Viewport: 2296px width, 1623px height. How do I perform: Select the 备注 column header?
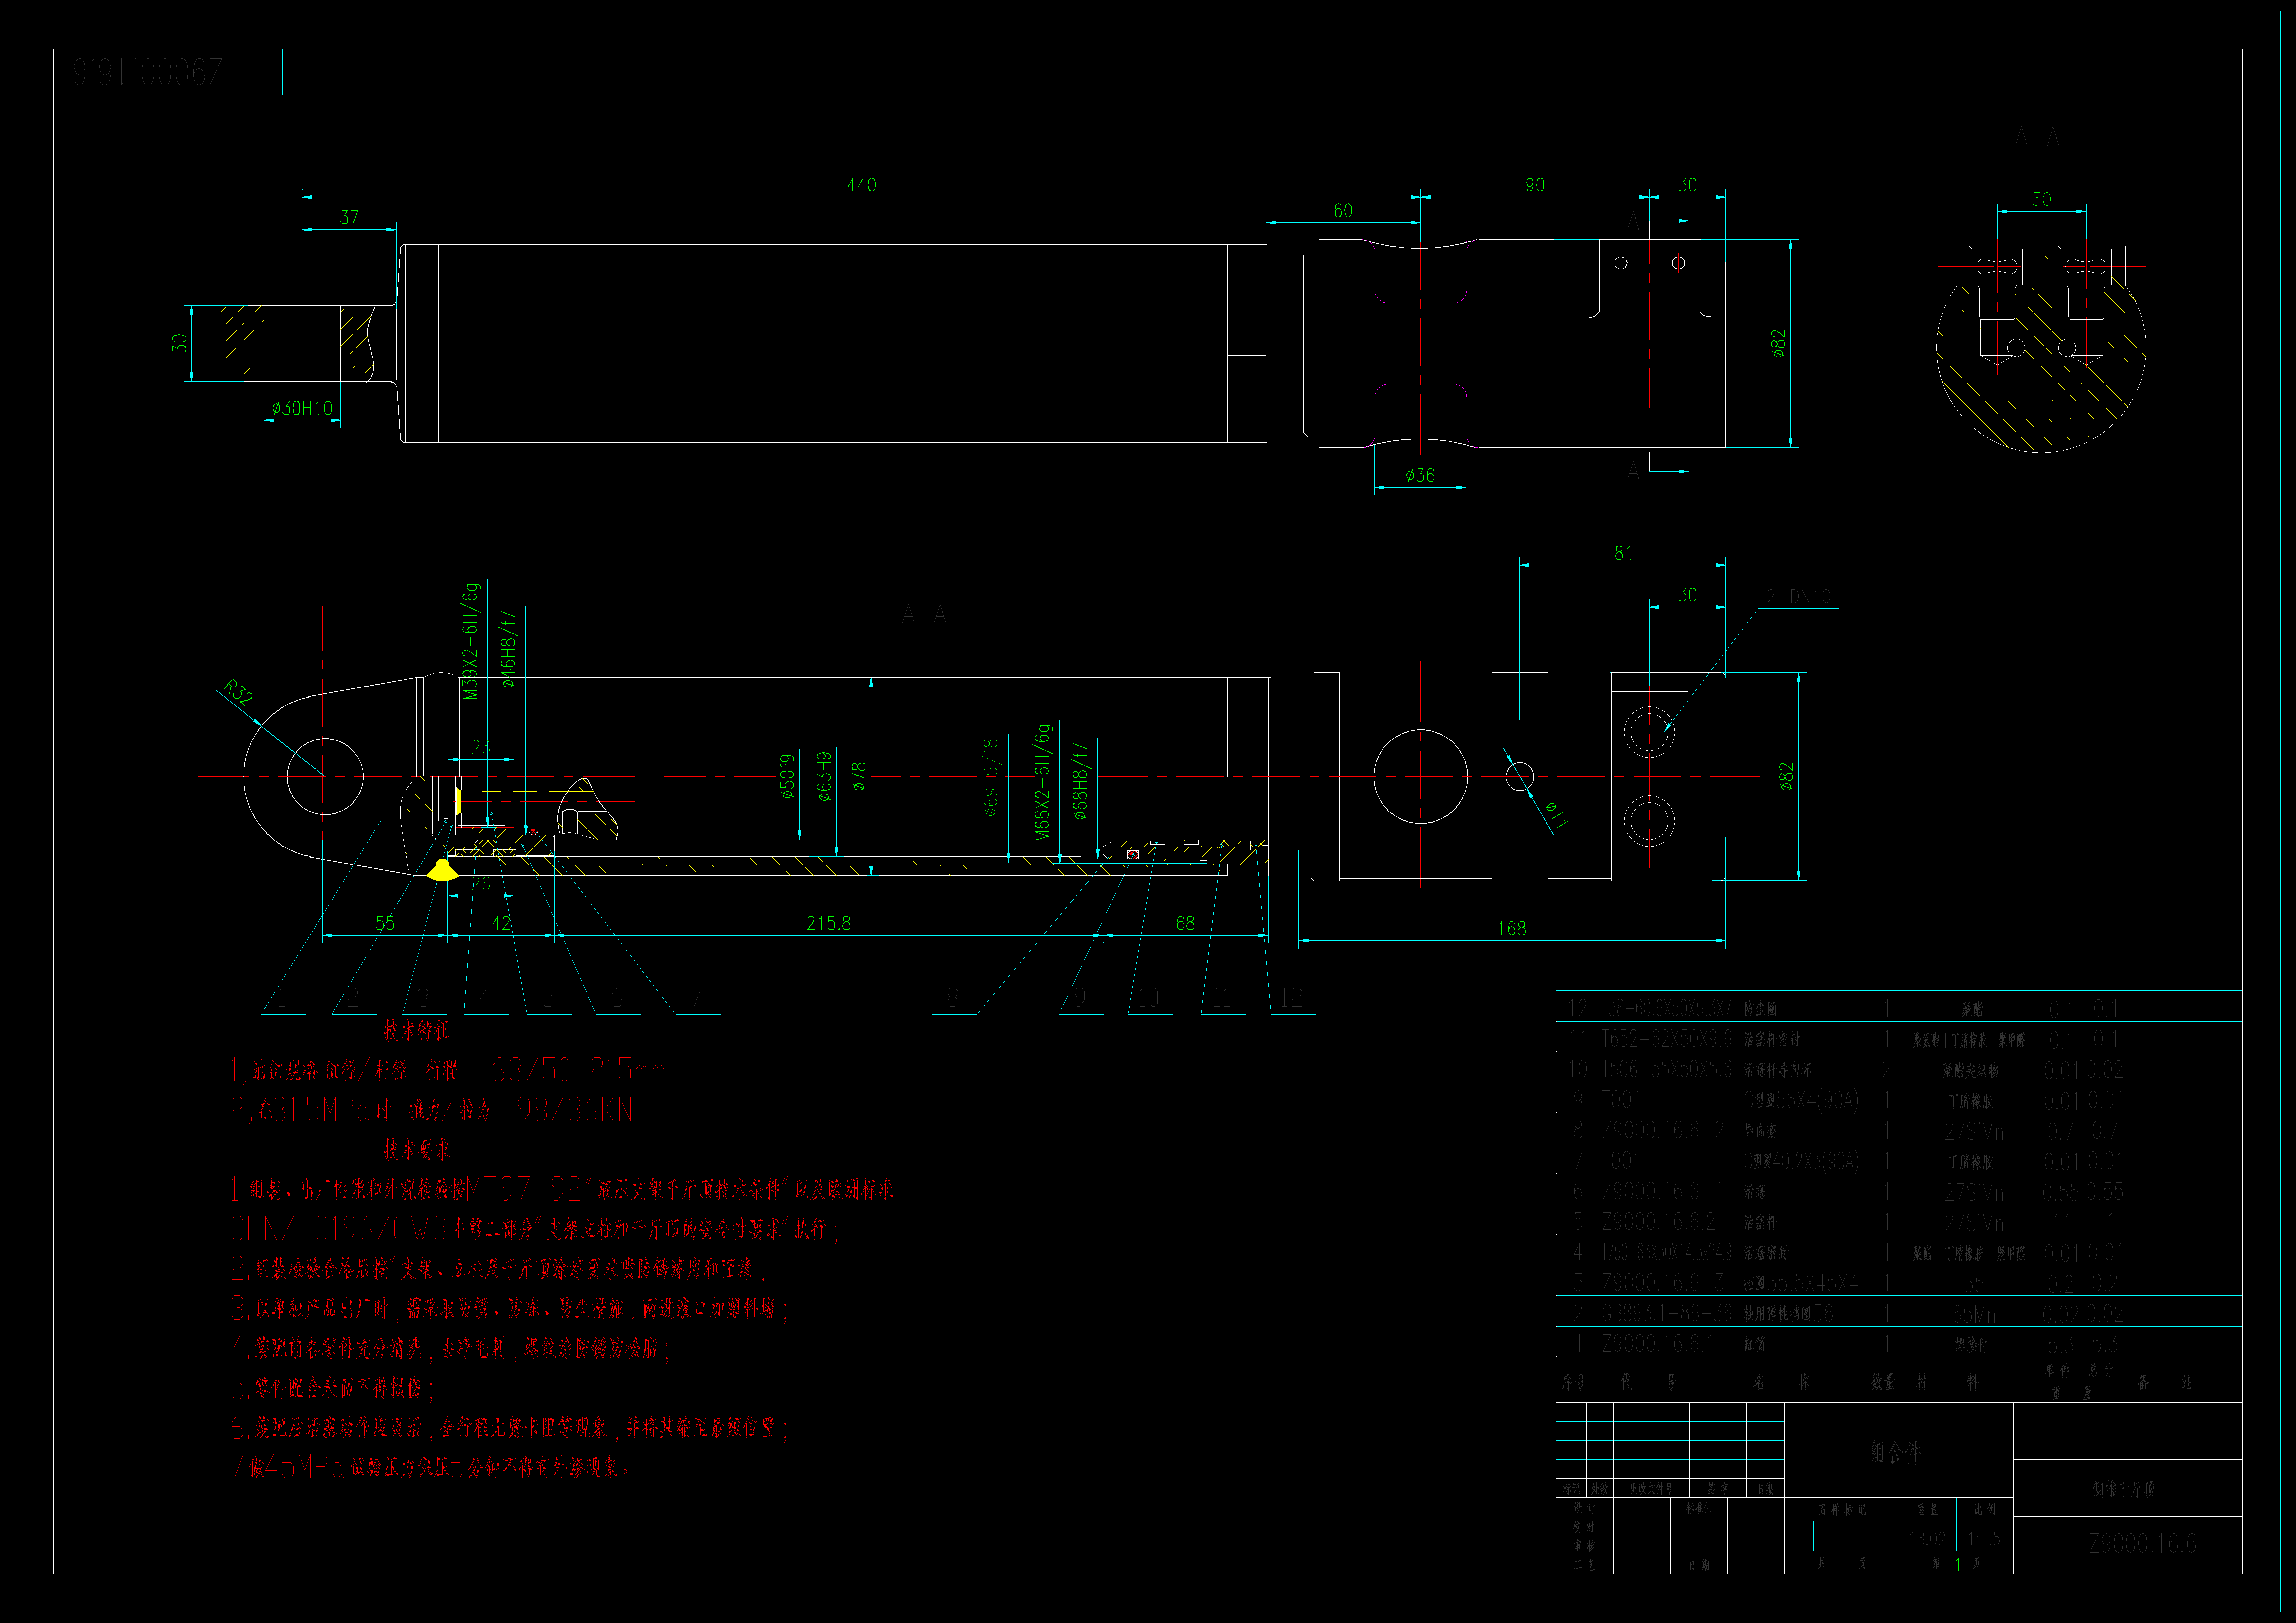[x=2165, y=1382]
